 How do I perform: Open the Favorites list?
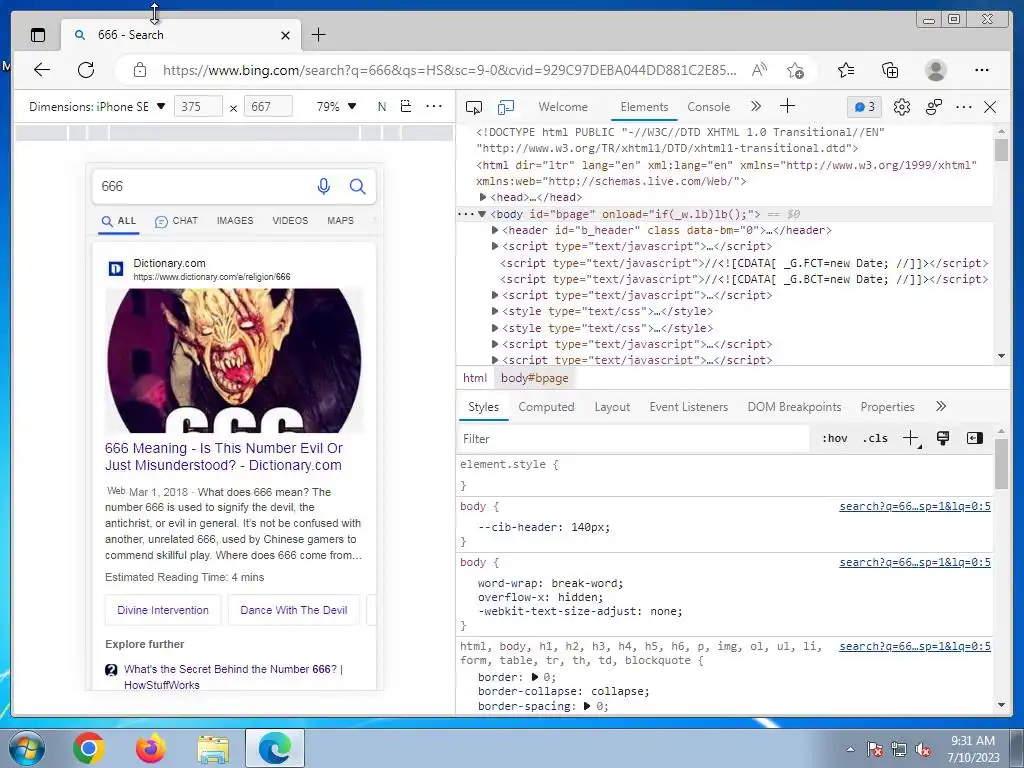pyautogui.click(x=846, y=70)
